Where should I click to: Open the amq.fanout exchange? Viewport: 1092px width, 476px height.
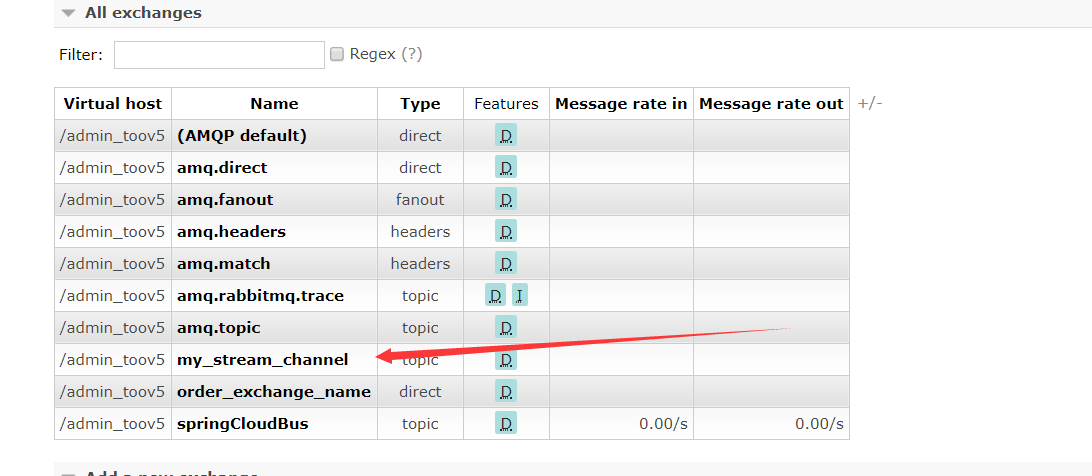(x=225, y=200)
